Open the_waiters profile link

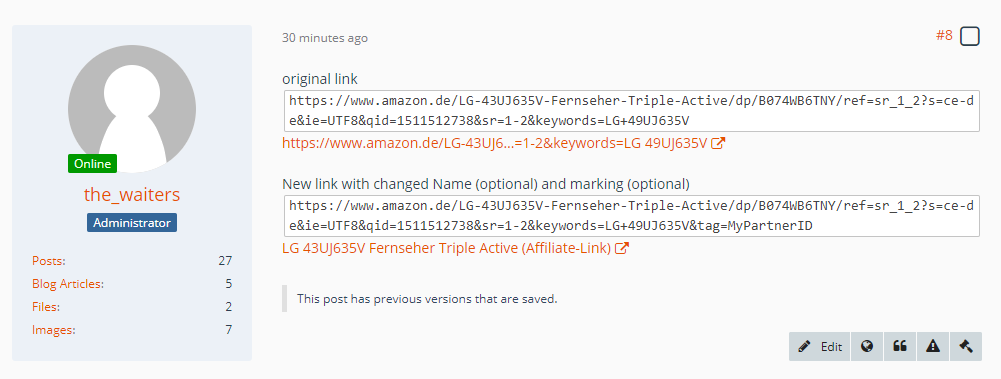[132, 195]
